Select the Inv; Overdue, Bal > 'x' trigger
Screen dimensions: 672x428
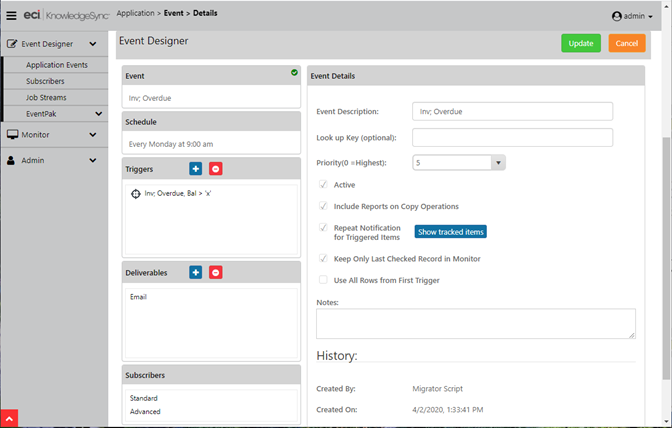tap(178, 194)
